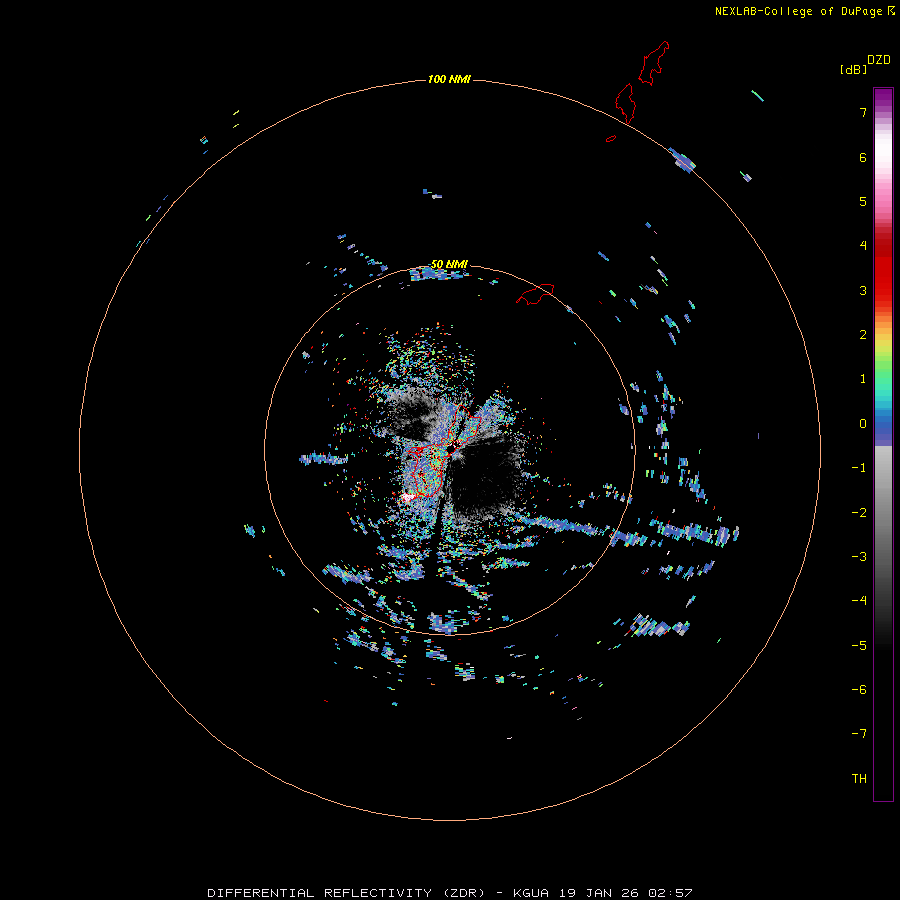The image size is (900, 900).
Task: Click the TH threshold label in legend
Action: click(x=859, y=779)
